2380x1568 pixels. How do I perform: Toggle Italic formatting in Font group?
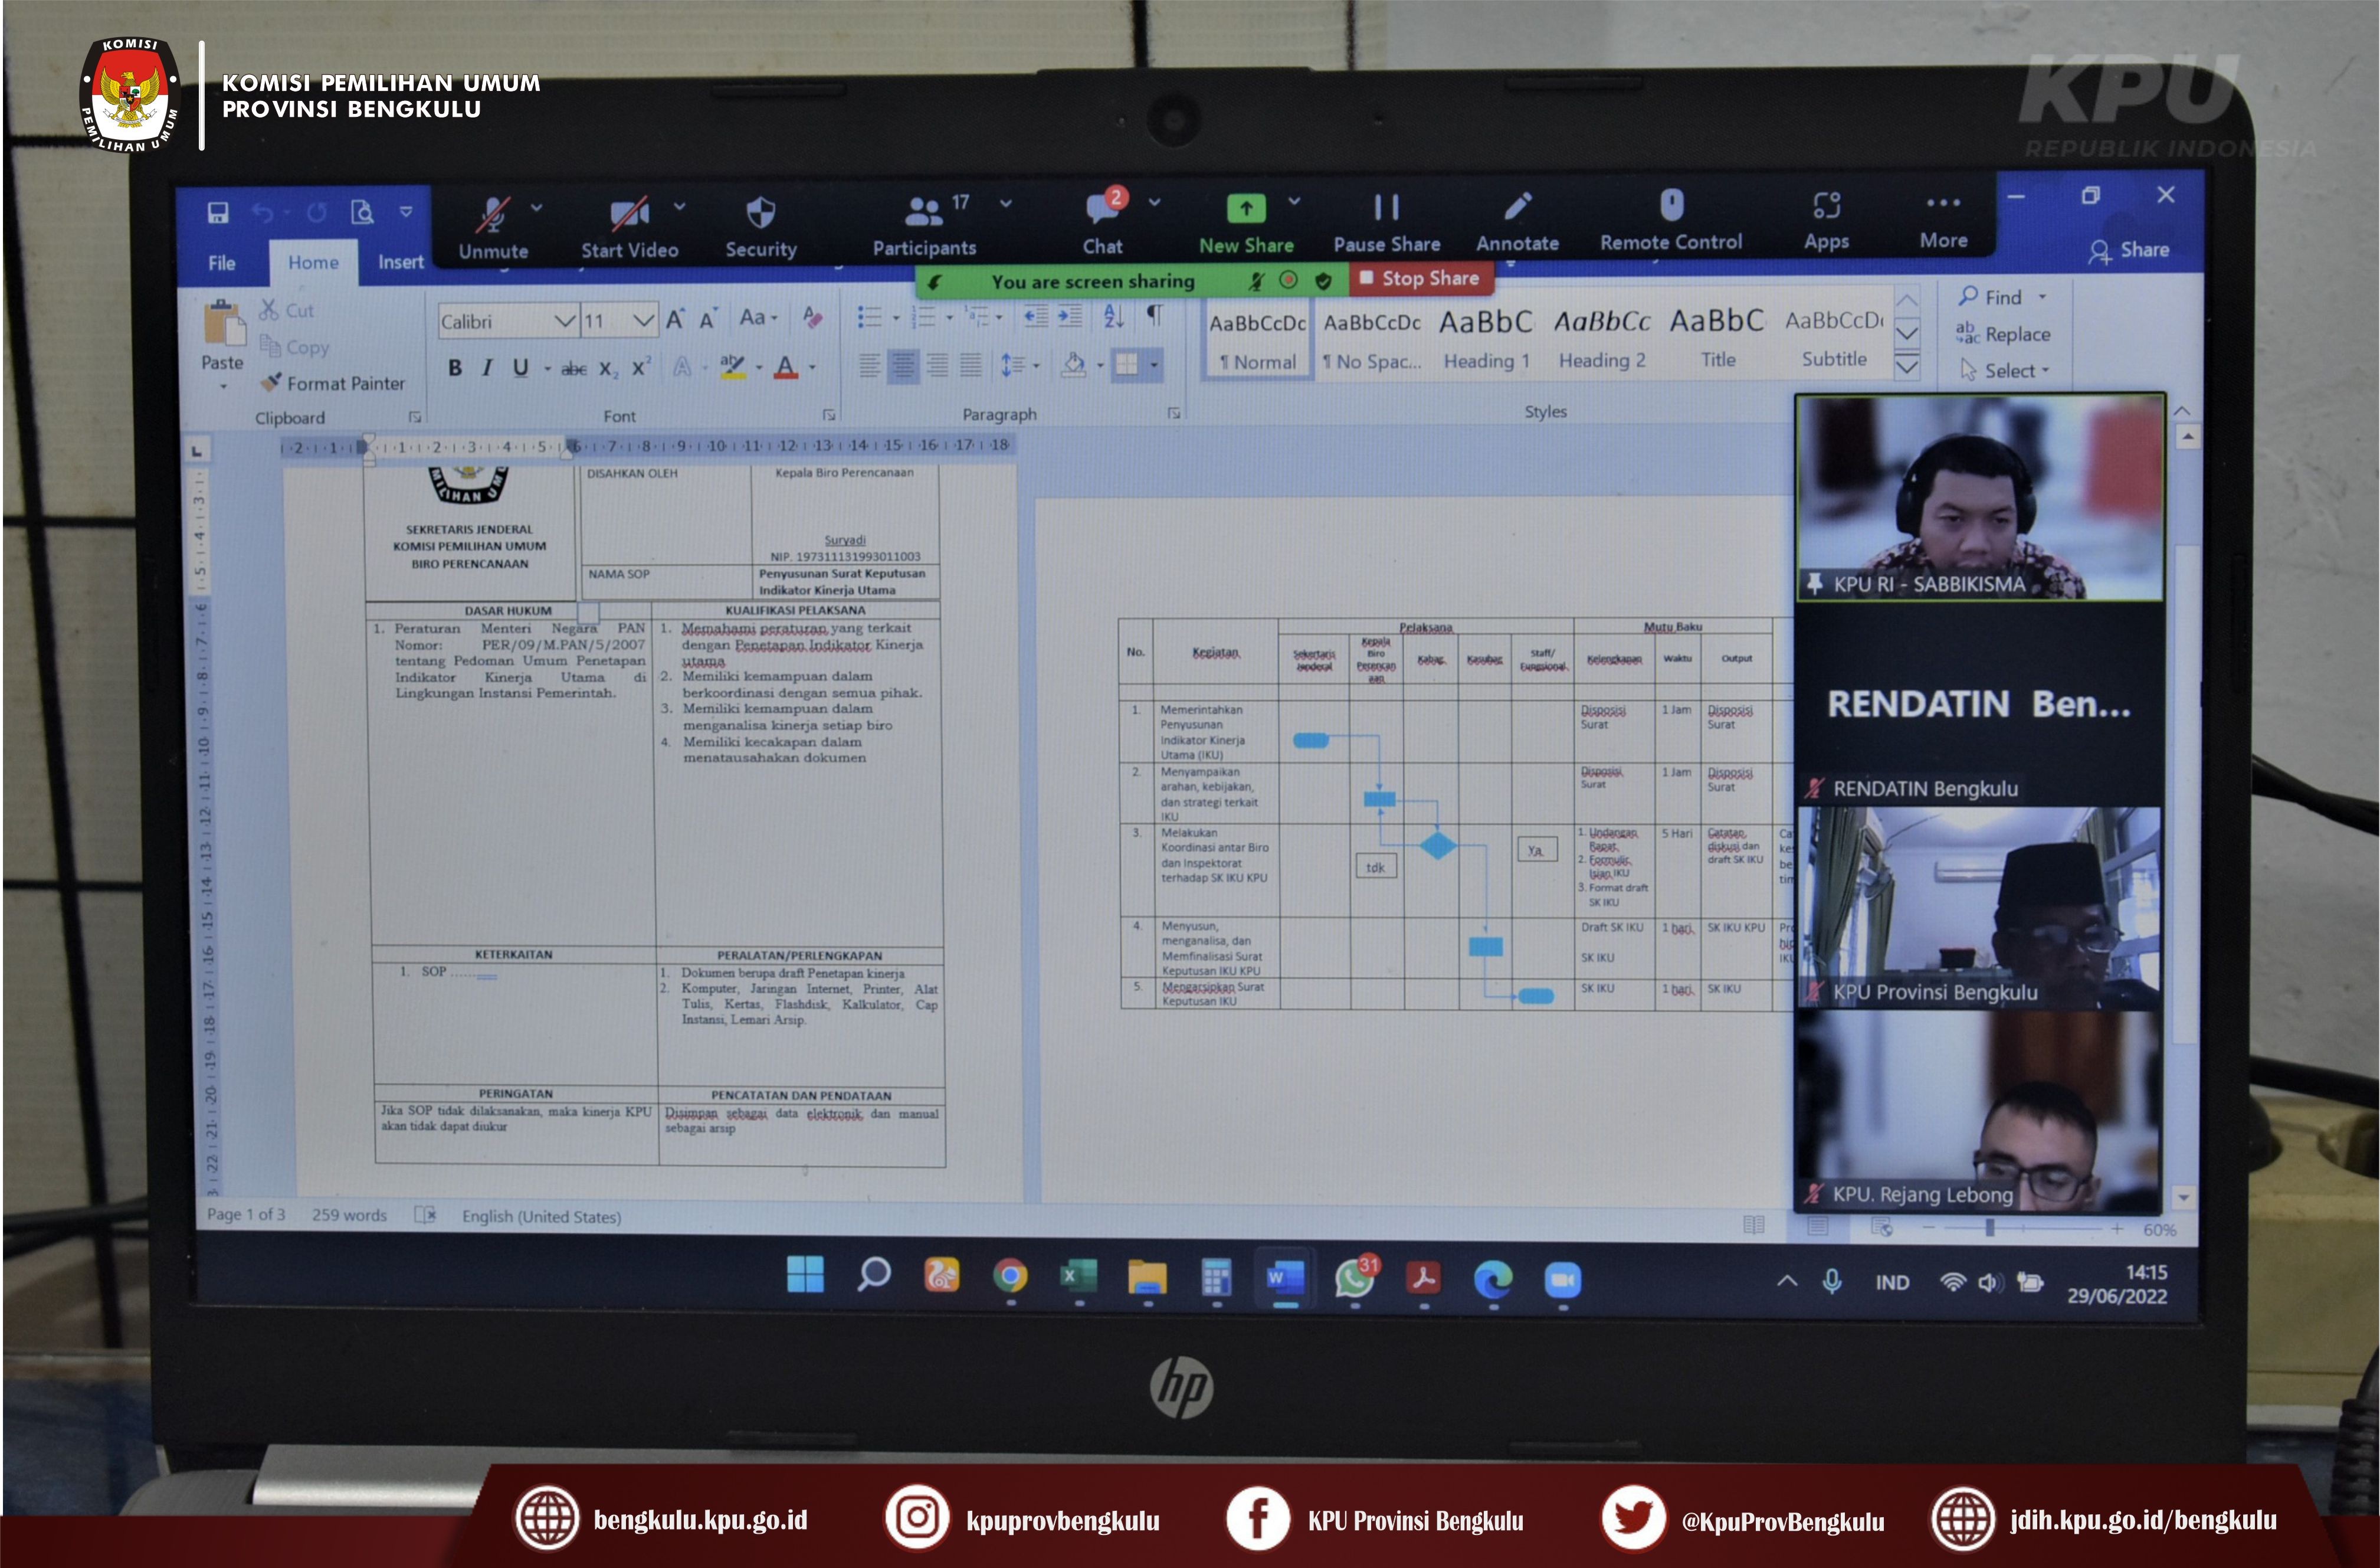point(487,368)
